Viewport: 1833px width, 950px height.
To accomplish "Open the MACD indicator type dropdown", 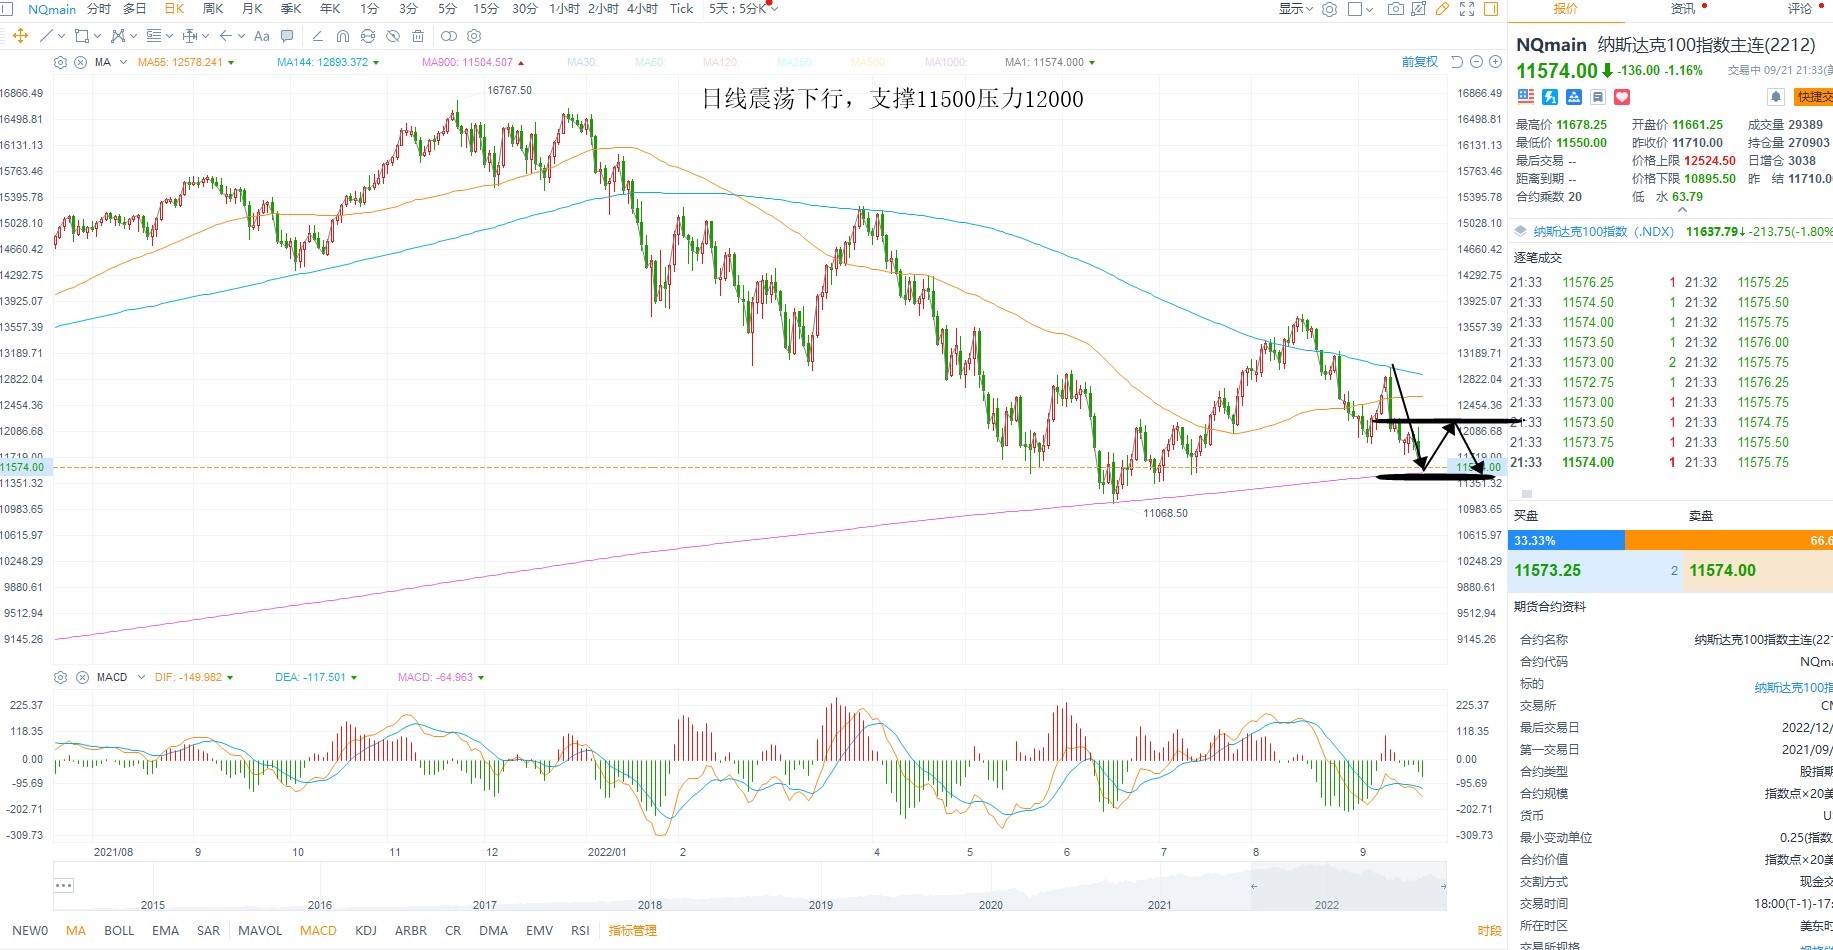I will pyautogui.click(x=141, y=677).
